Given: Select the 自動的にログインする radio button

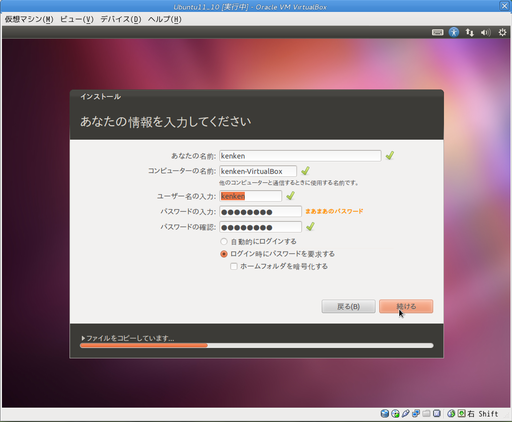Looking at the screenshot, I should tap(224, 241).
